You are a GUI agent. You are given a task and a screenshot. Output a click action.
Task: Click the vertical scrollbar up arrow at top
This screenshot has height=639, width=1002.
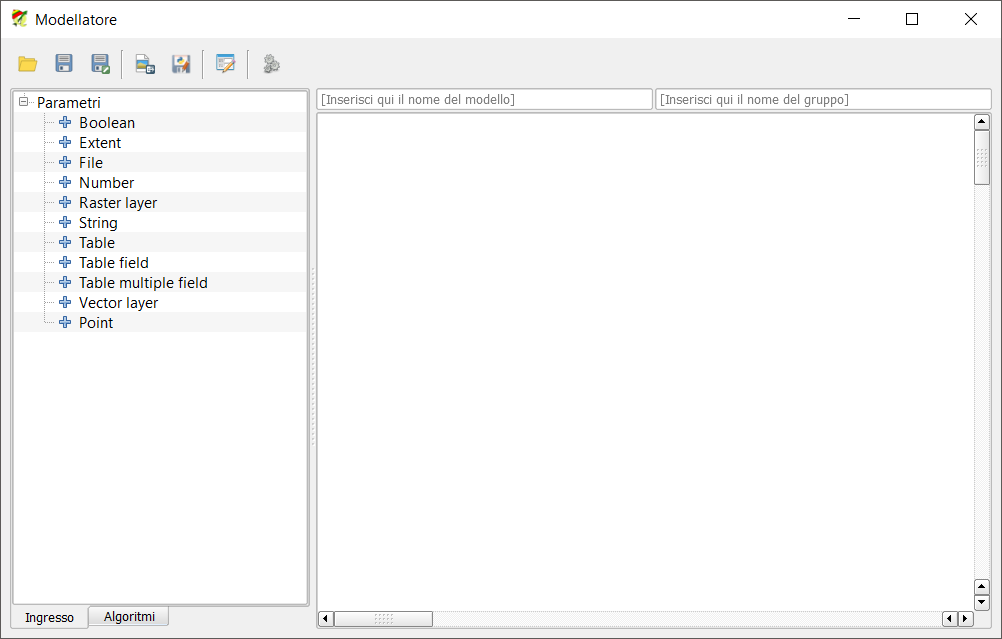point(981,122)
